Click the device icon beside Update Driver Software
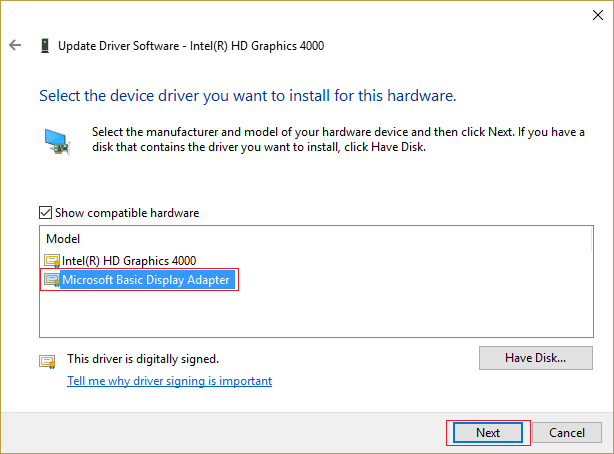 [45, 46]
